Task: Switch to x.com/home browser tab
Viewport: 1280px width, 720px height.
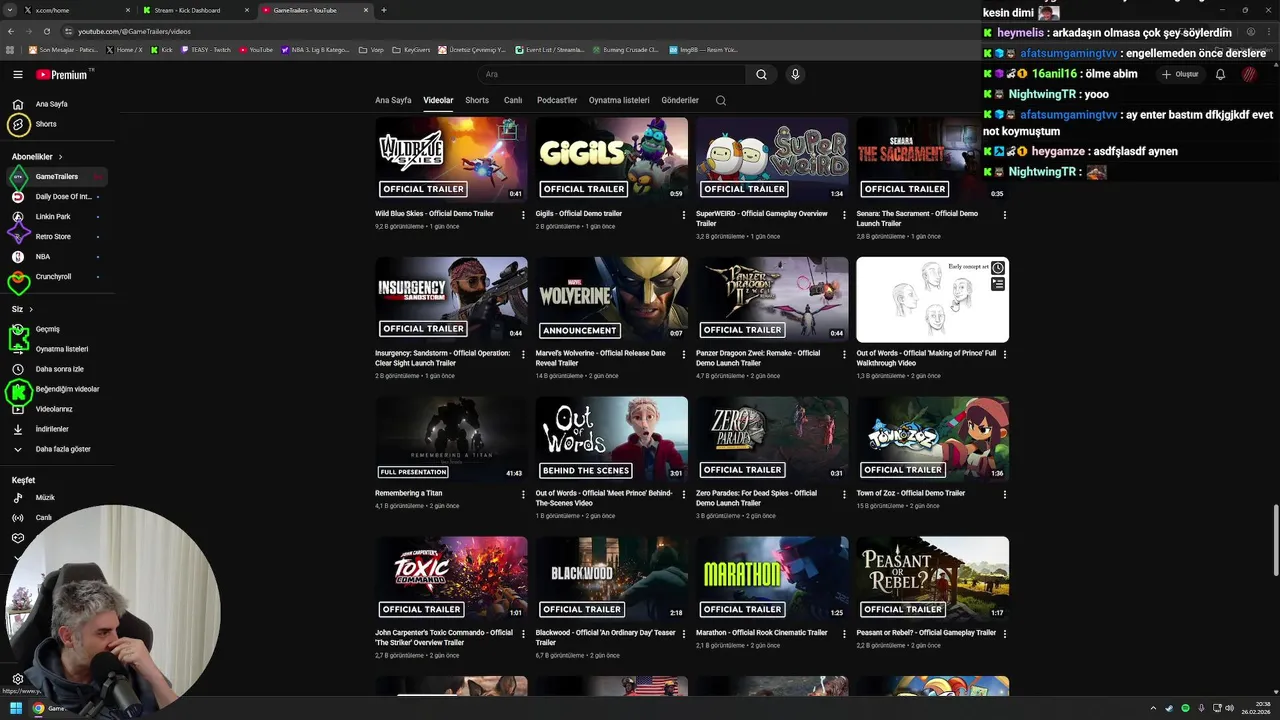Action: click(77, 10)
